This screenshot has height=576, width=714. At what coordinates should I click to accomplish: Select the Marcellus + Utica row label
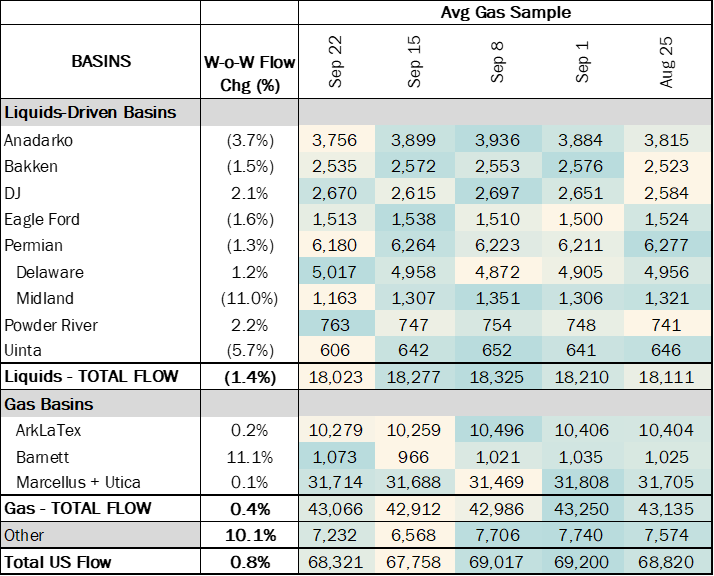pos(78,482)
